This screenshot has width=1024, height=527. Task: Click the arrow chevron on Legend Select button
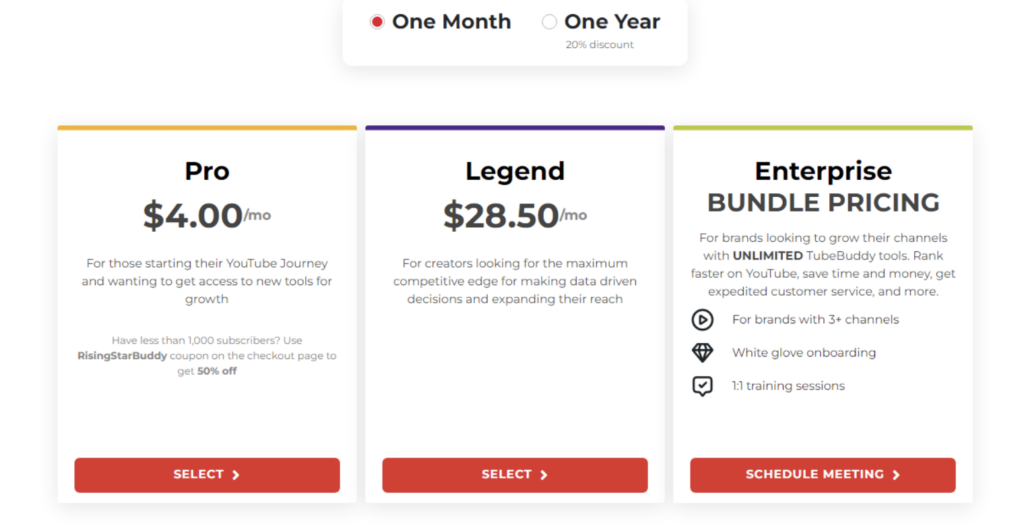pyautogui.click(x=544, y=475)
